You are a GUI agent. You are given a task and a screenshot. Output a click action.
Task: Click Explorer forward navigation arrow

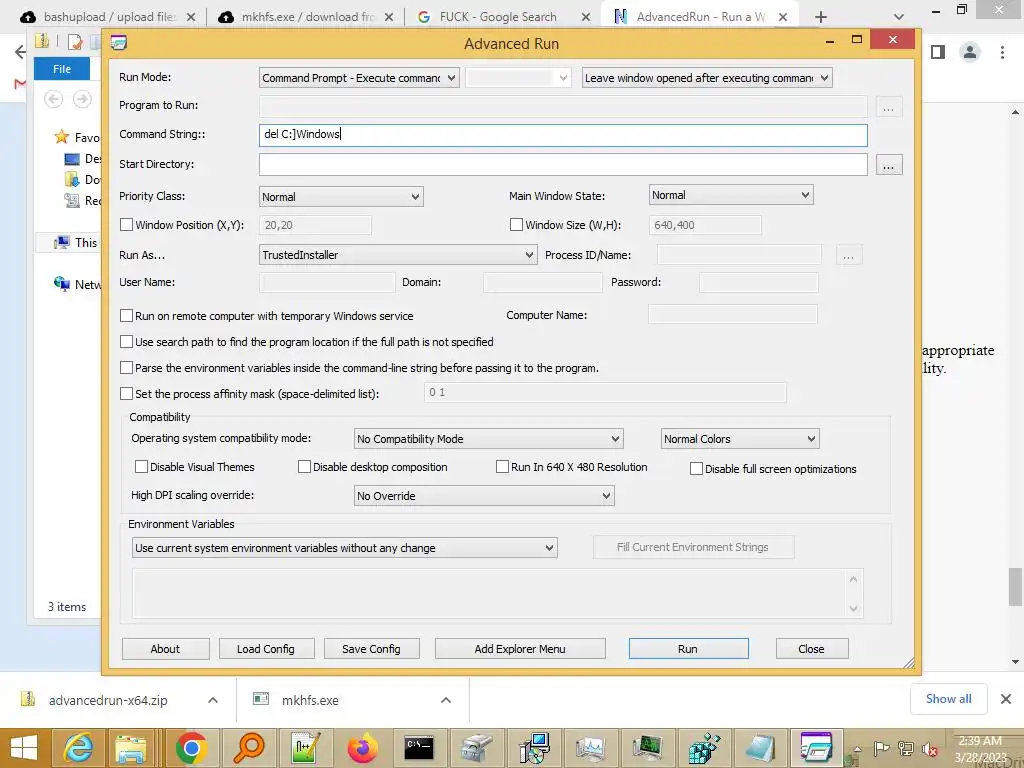tap(82, 99)
